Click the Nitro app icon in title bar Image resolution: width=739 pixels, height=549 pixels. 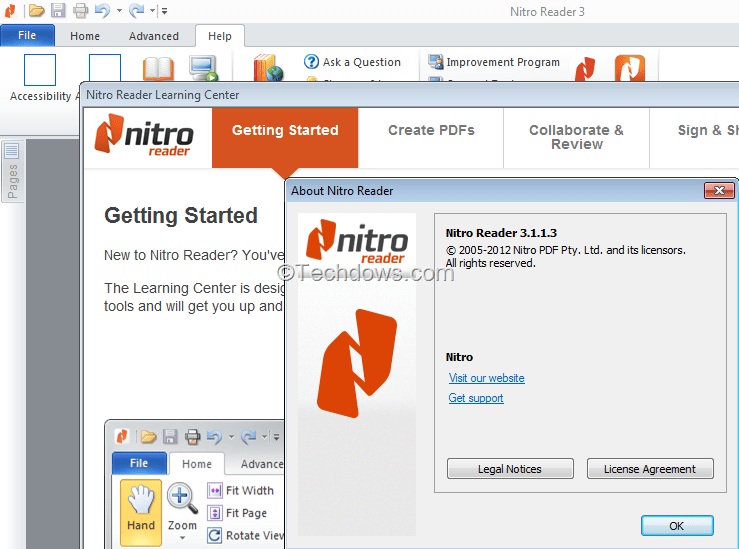(10, 11)
